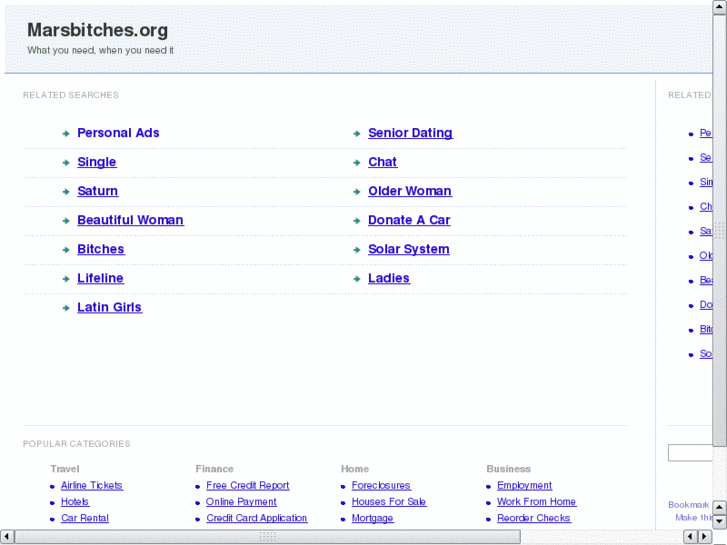Click the arrow icon beside Ladies
Image resolution: width=727 pixels, height=545 pixels.
(357, 279)
